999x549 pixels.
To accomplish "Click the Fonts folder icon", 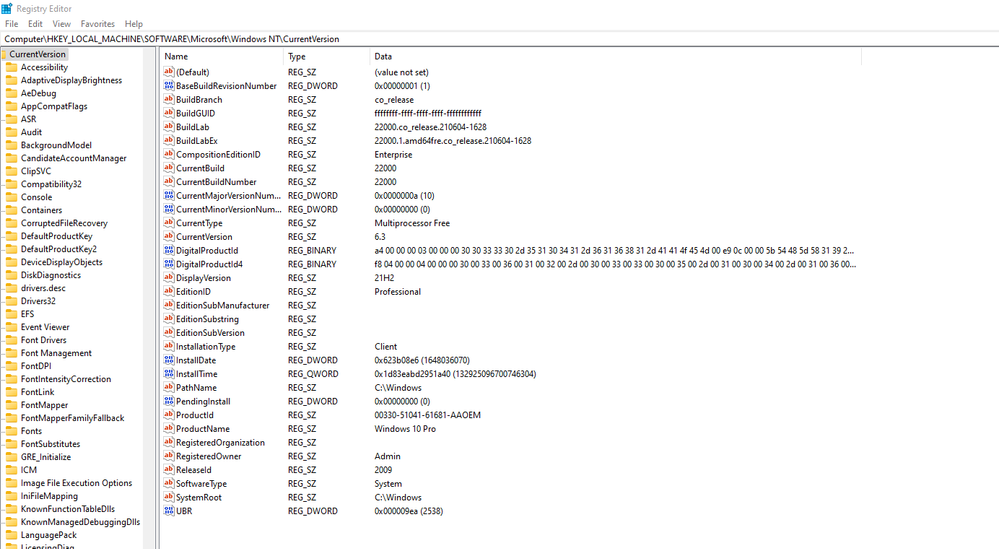I will pyautogui.click(x=11, y=431).
